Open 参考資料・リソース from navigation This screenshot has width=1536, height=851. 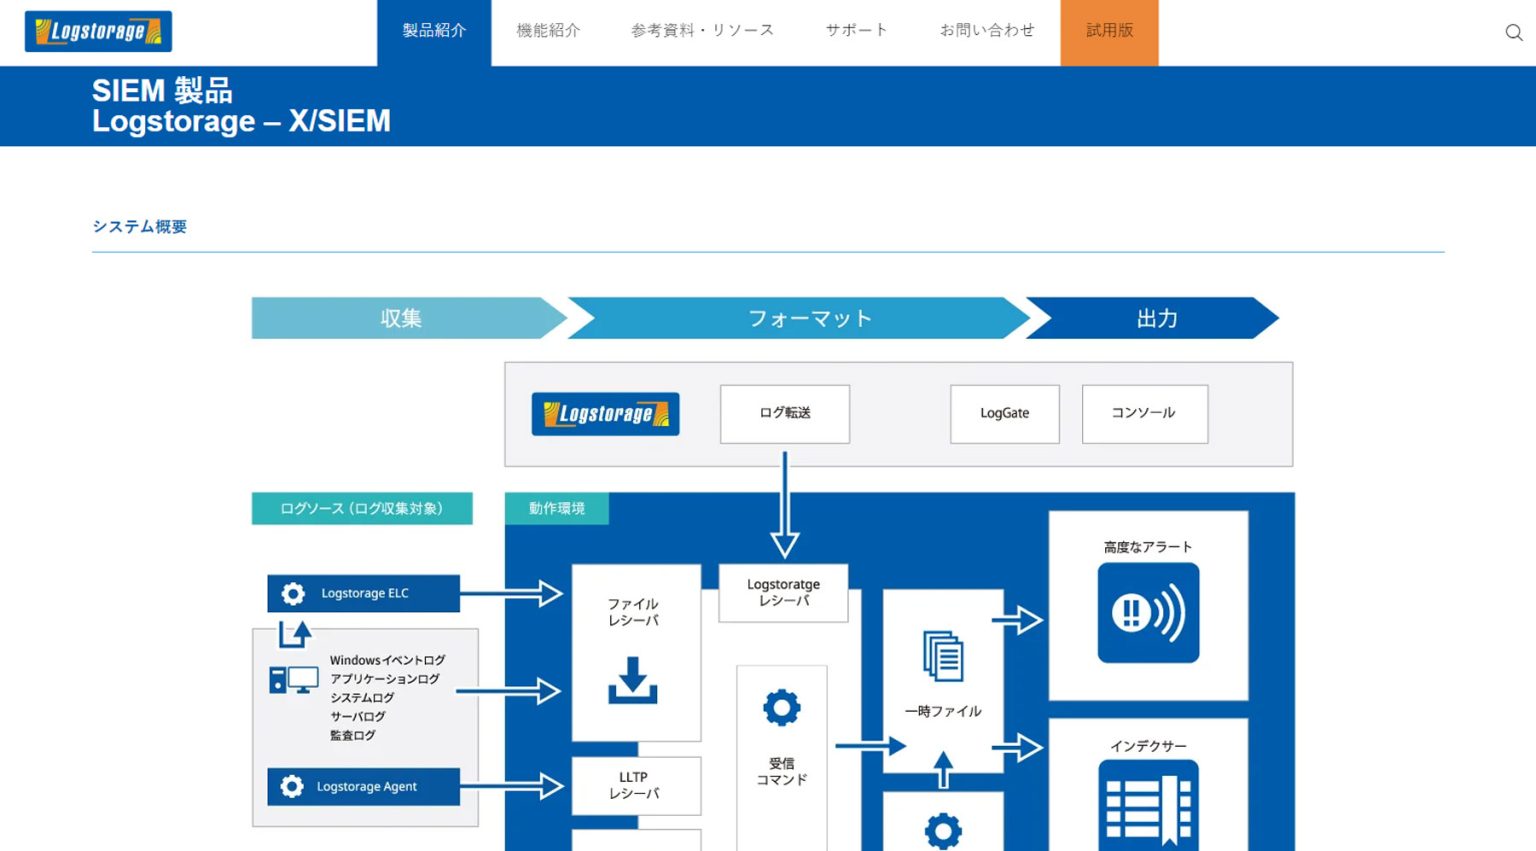[x=700, y=30]
